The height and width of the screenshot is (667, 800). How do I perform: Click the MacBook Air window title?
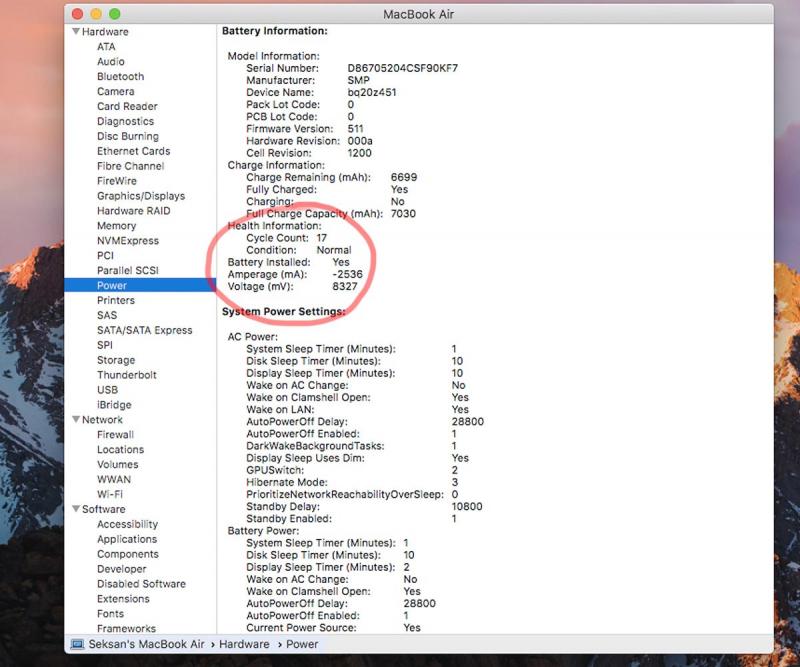click(x=418, y=14)
